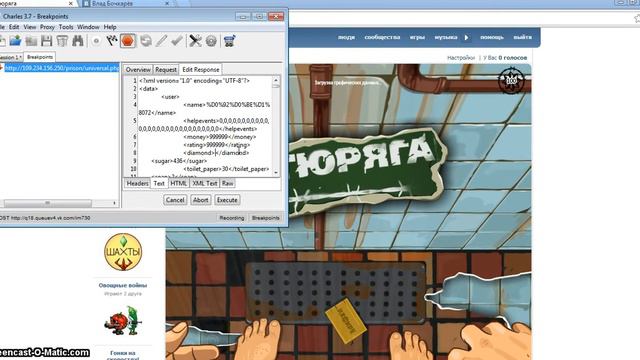Open the Window menu in Charles
640x360 pixels.
point(88,27)
